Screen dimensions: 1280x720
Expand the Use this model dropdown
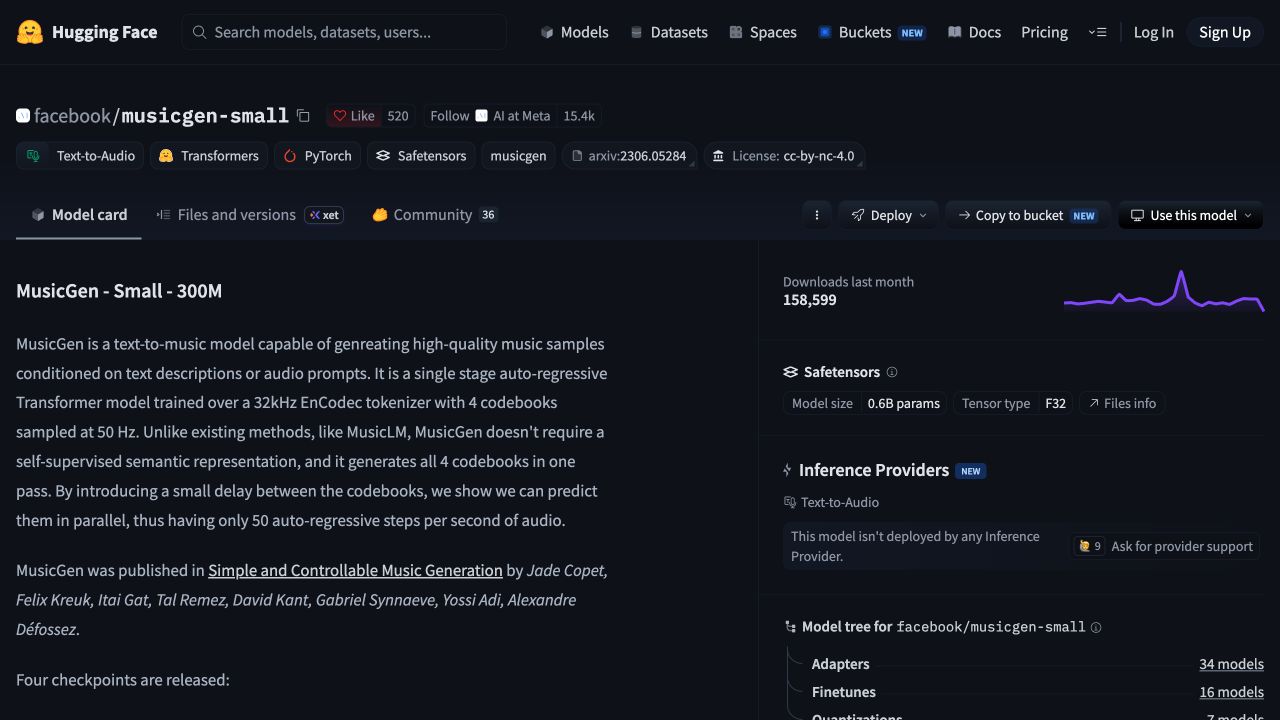click(1191, 215)
